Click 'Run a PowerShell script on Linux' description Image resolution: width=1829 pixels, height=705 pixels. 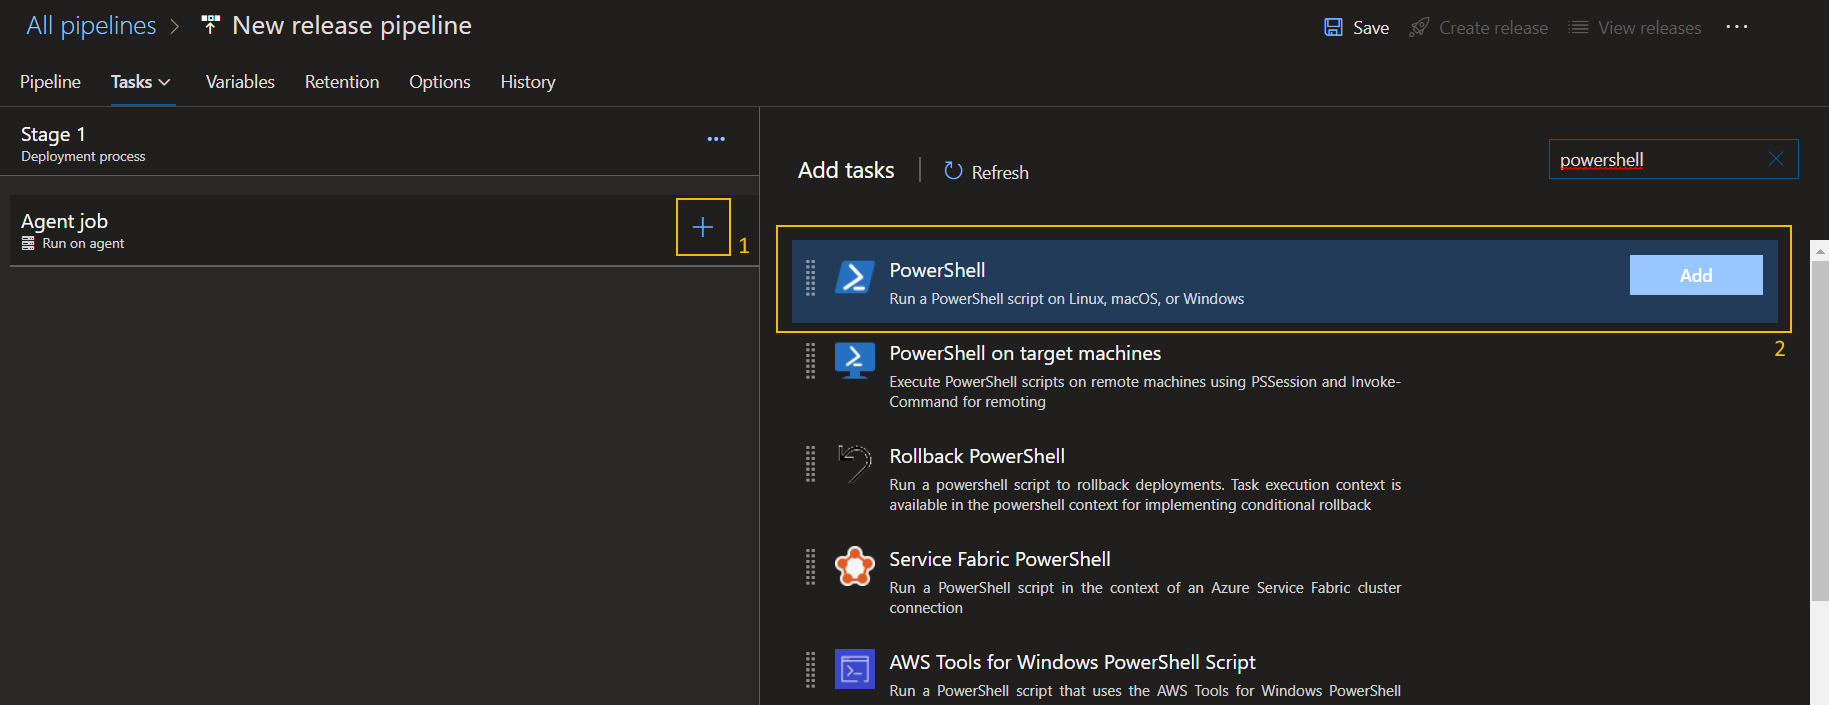1067,299
